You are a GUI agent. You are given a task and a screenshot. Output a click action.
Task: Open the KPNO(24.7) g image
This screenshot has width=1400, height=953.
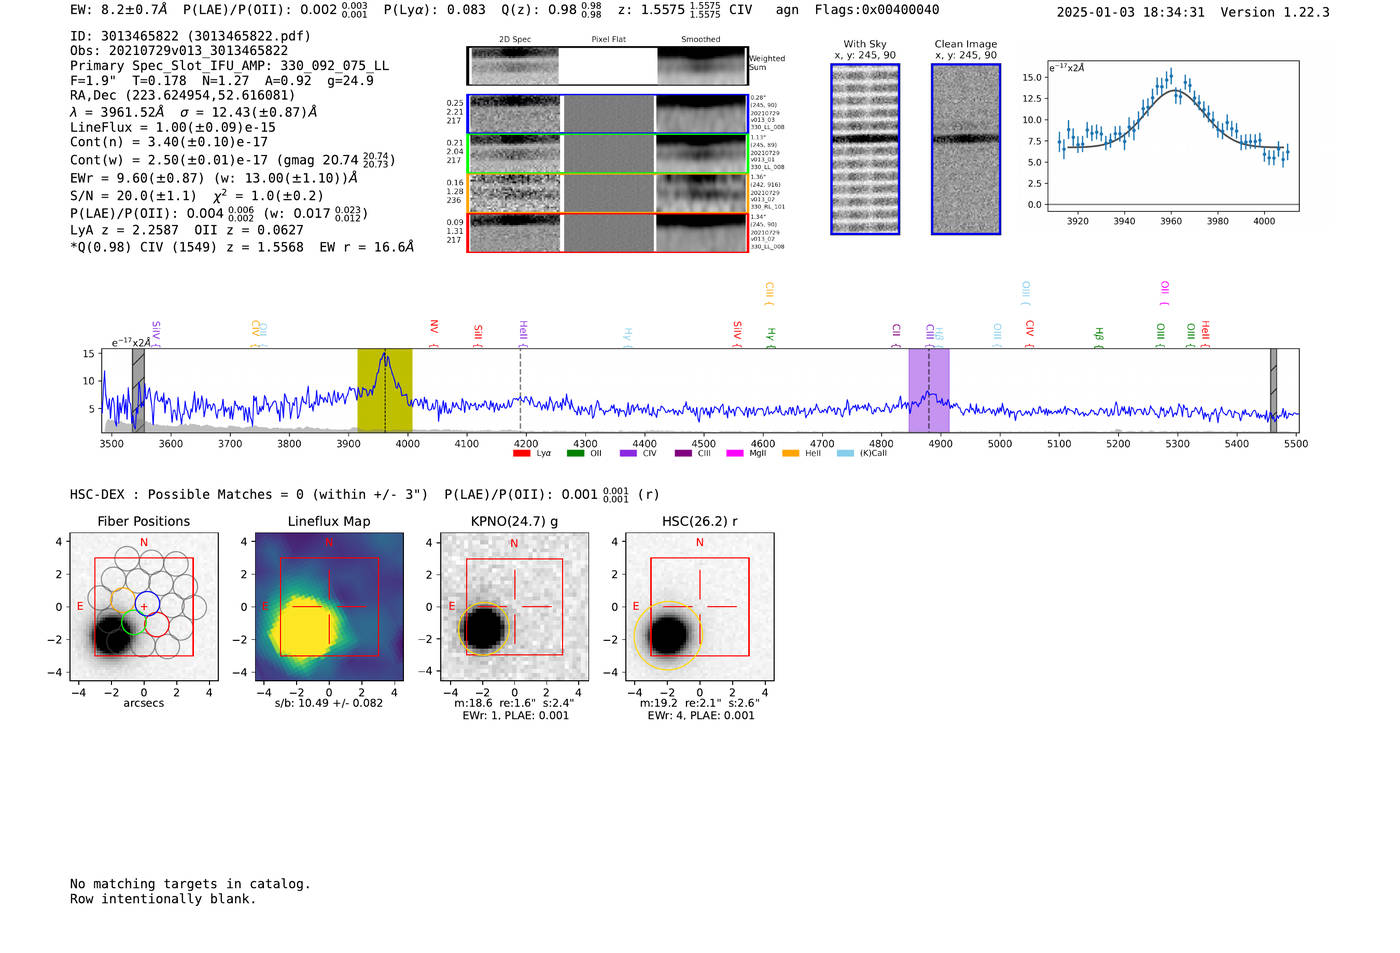(514, 607)
